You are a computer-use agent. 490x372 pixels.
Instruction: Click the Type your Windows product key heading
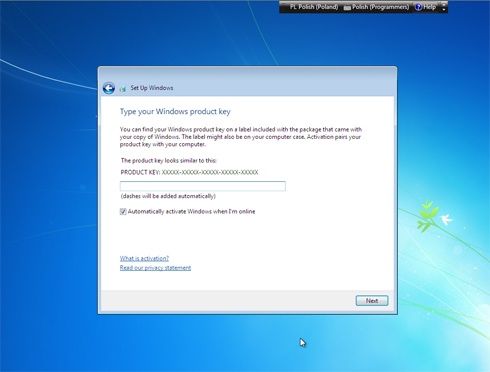pyautogui.click(x=175, y=112)
